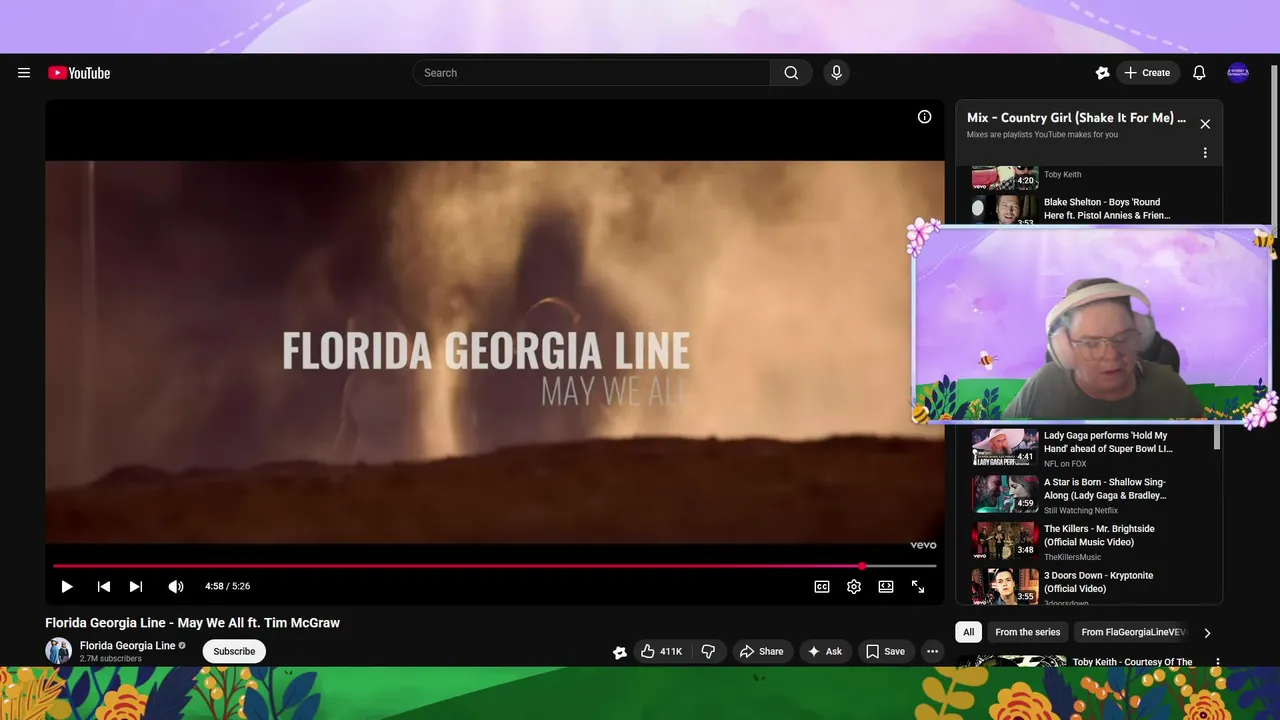Click the Mix Country Girl playlist title
This screenshot has width=1280, height=720.
click(x=1076, y=118)
